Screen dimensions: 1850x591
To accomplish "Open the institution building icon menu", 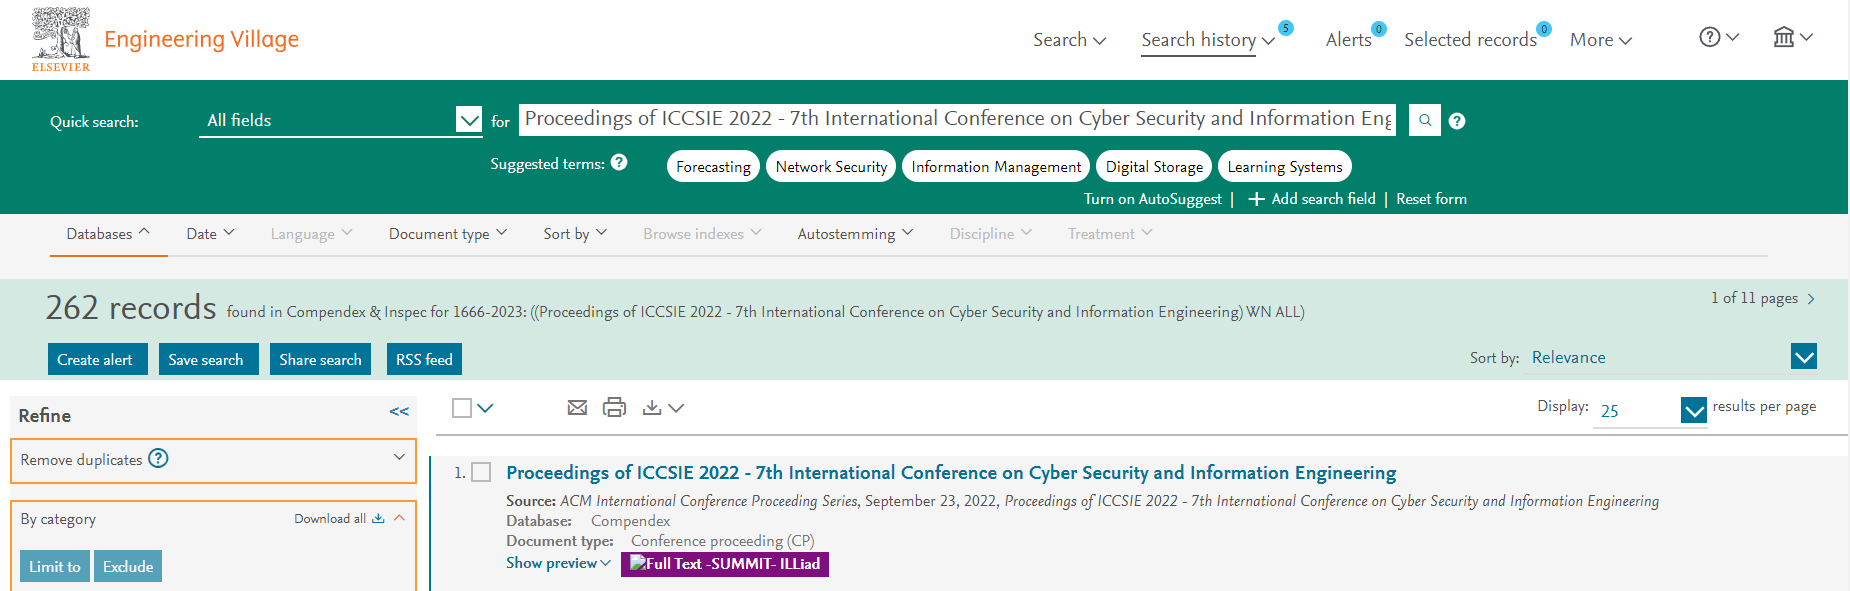I will pyautogui.click(x=1791, y=38).
